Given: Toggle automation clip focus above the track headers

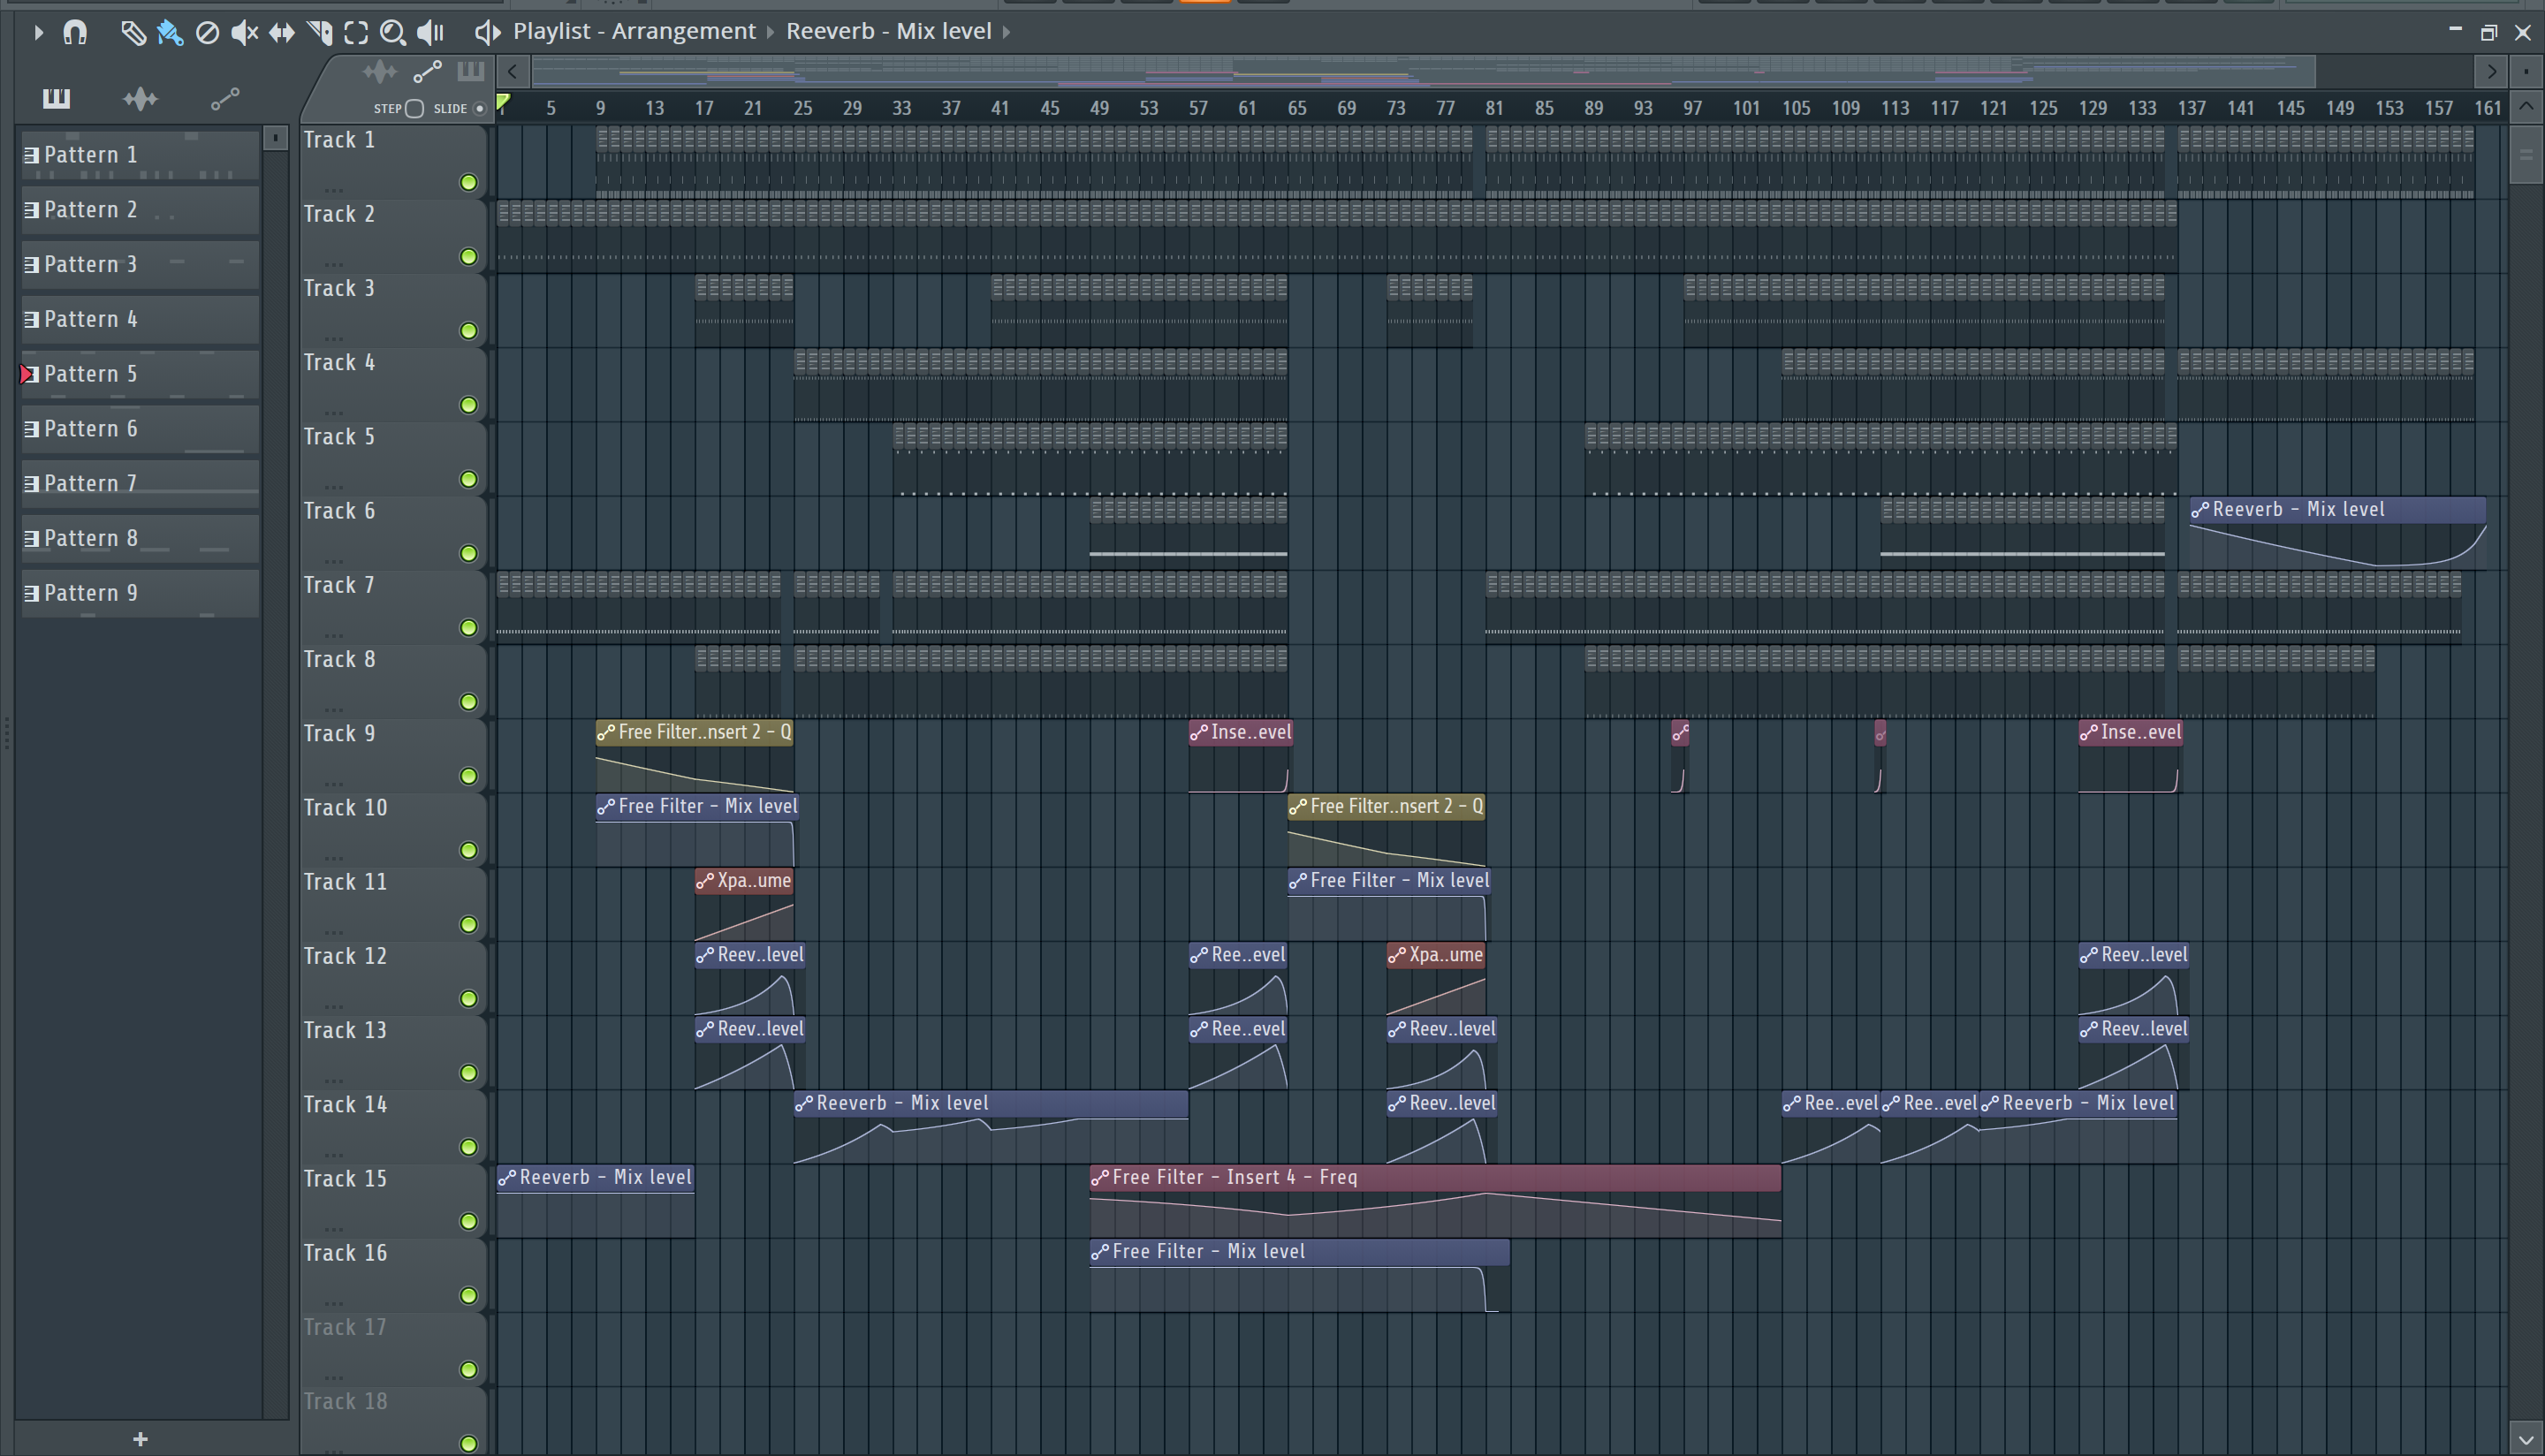Looking at the screenshot, I should pos(427,71).
